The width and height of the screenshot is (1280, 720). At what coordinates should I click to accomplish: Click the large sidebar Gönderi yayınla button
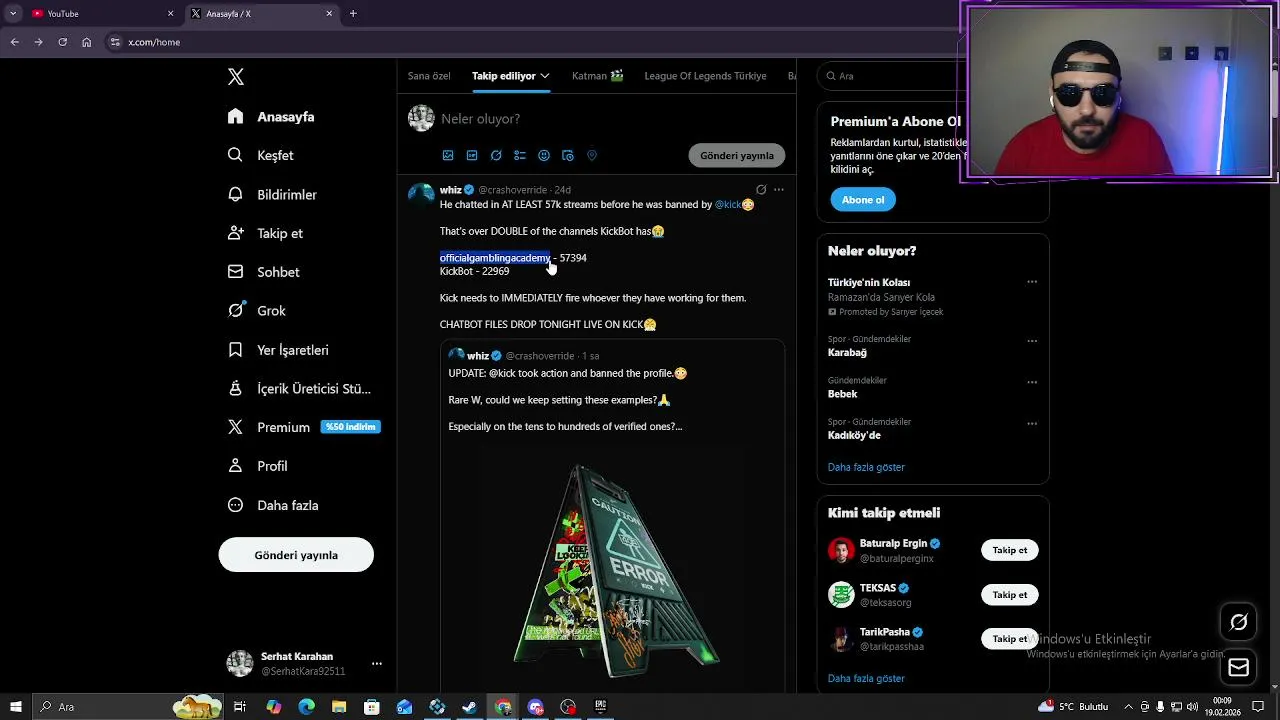[296, 555]
